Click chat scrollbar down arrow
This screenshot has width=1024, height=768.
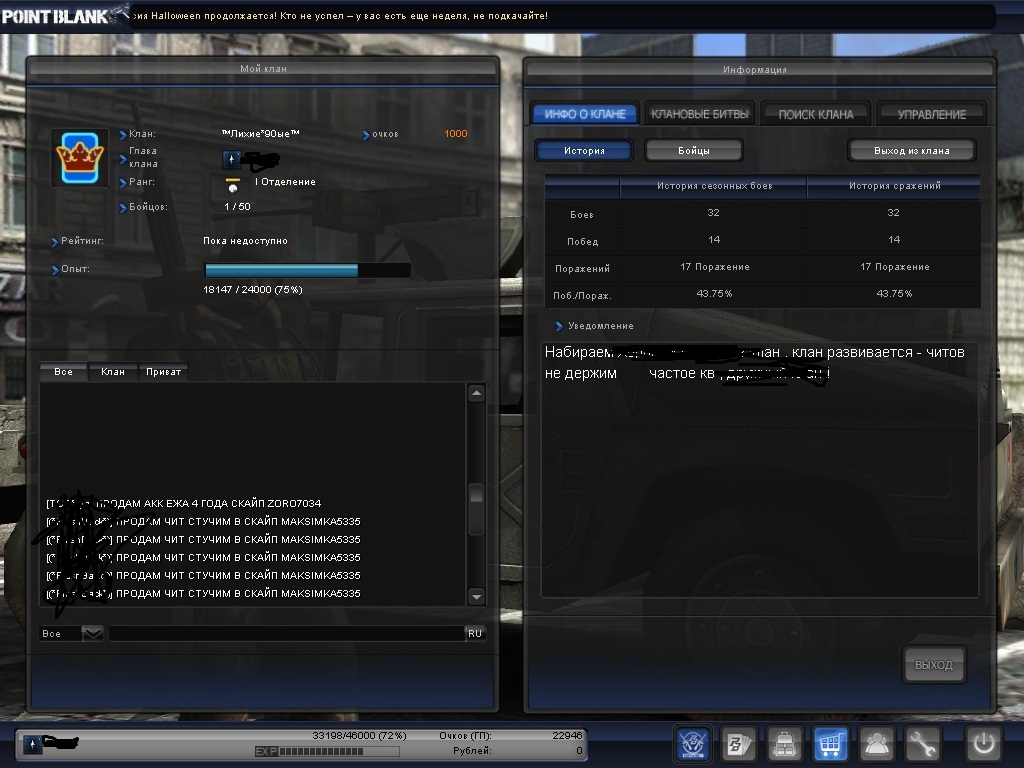(476, 597)
